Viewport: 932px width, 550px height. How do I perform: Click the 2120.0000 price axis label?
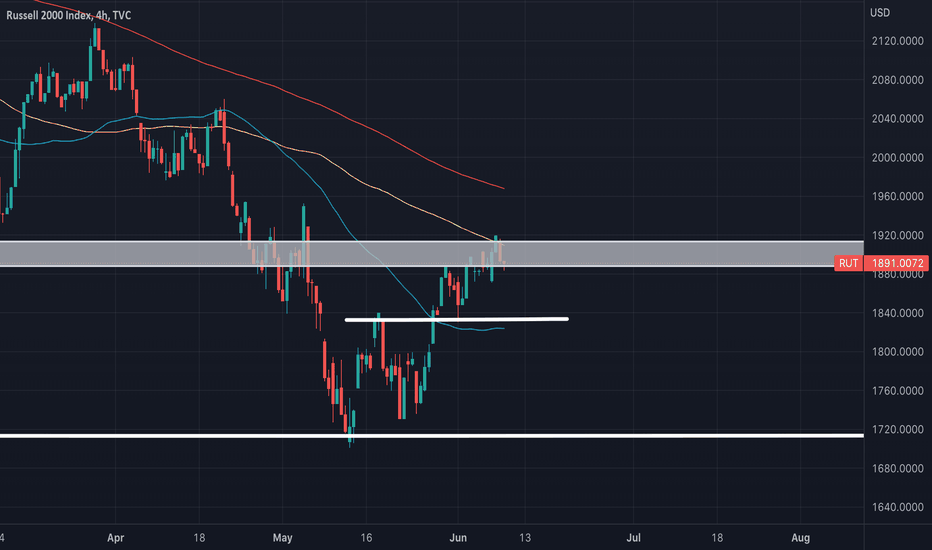coord(898,41)
